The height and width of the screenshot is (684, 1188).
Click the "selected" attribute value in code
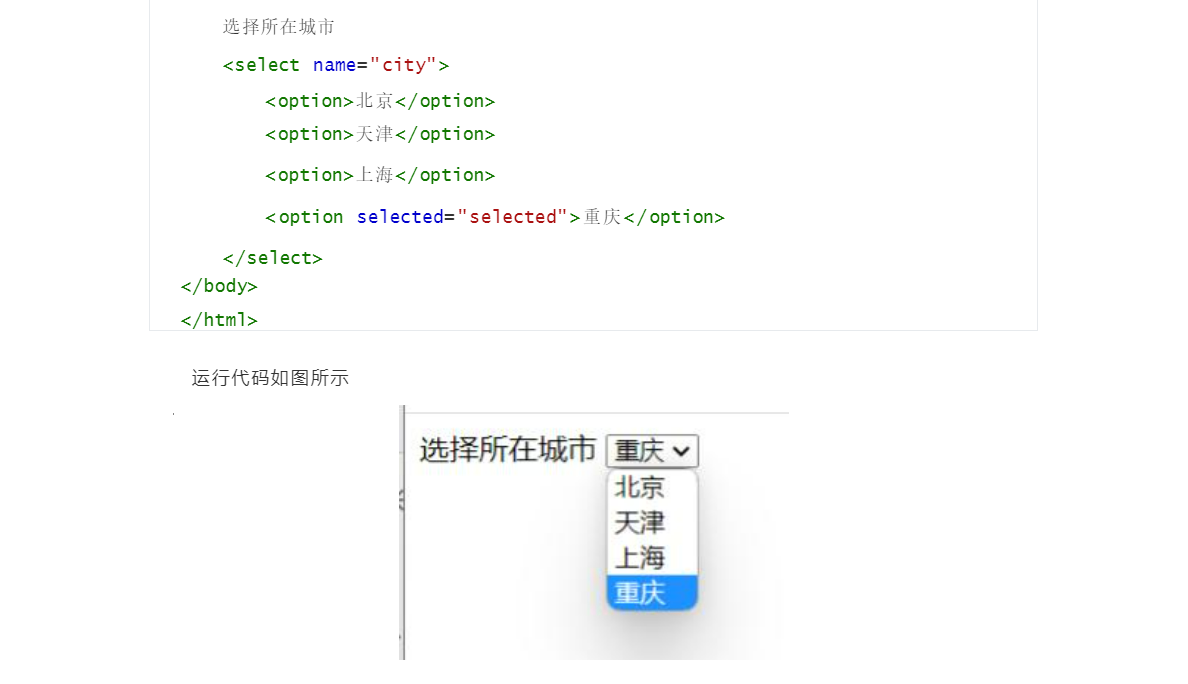coord(512,217)
